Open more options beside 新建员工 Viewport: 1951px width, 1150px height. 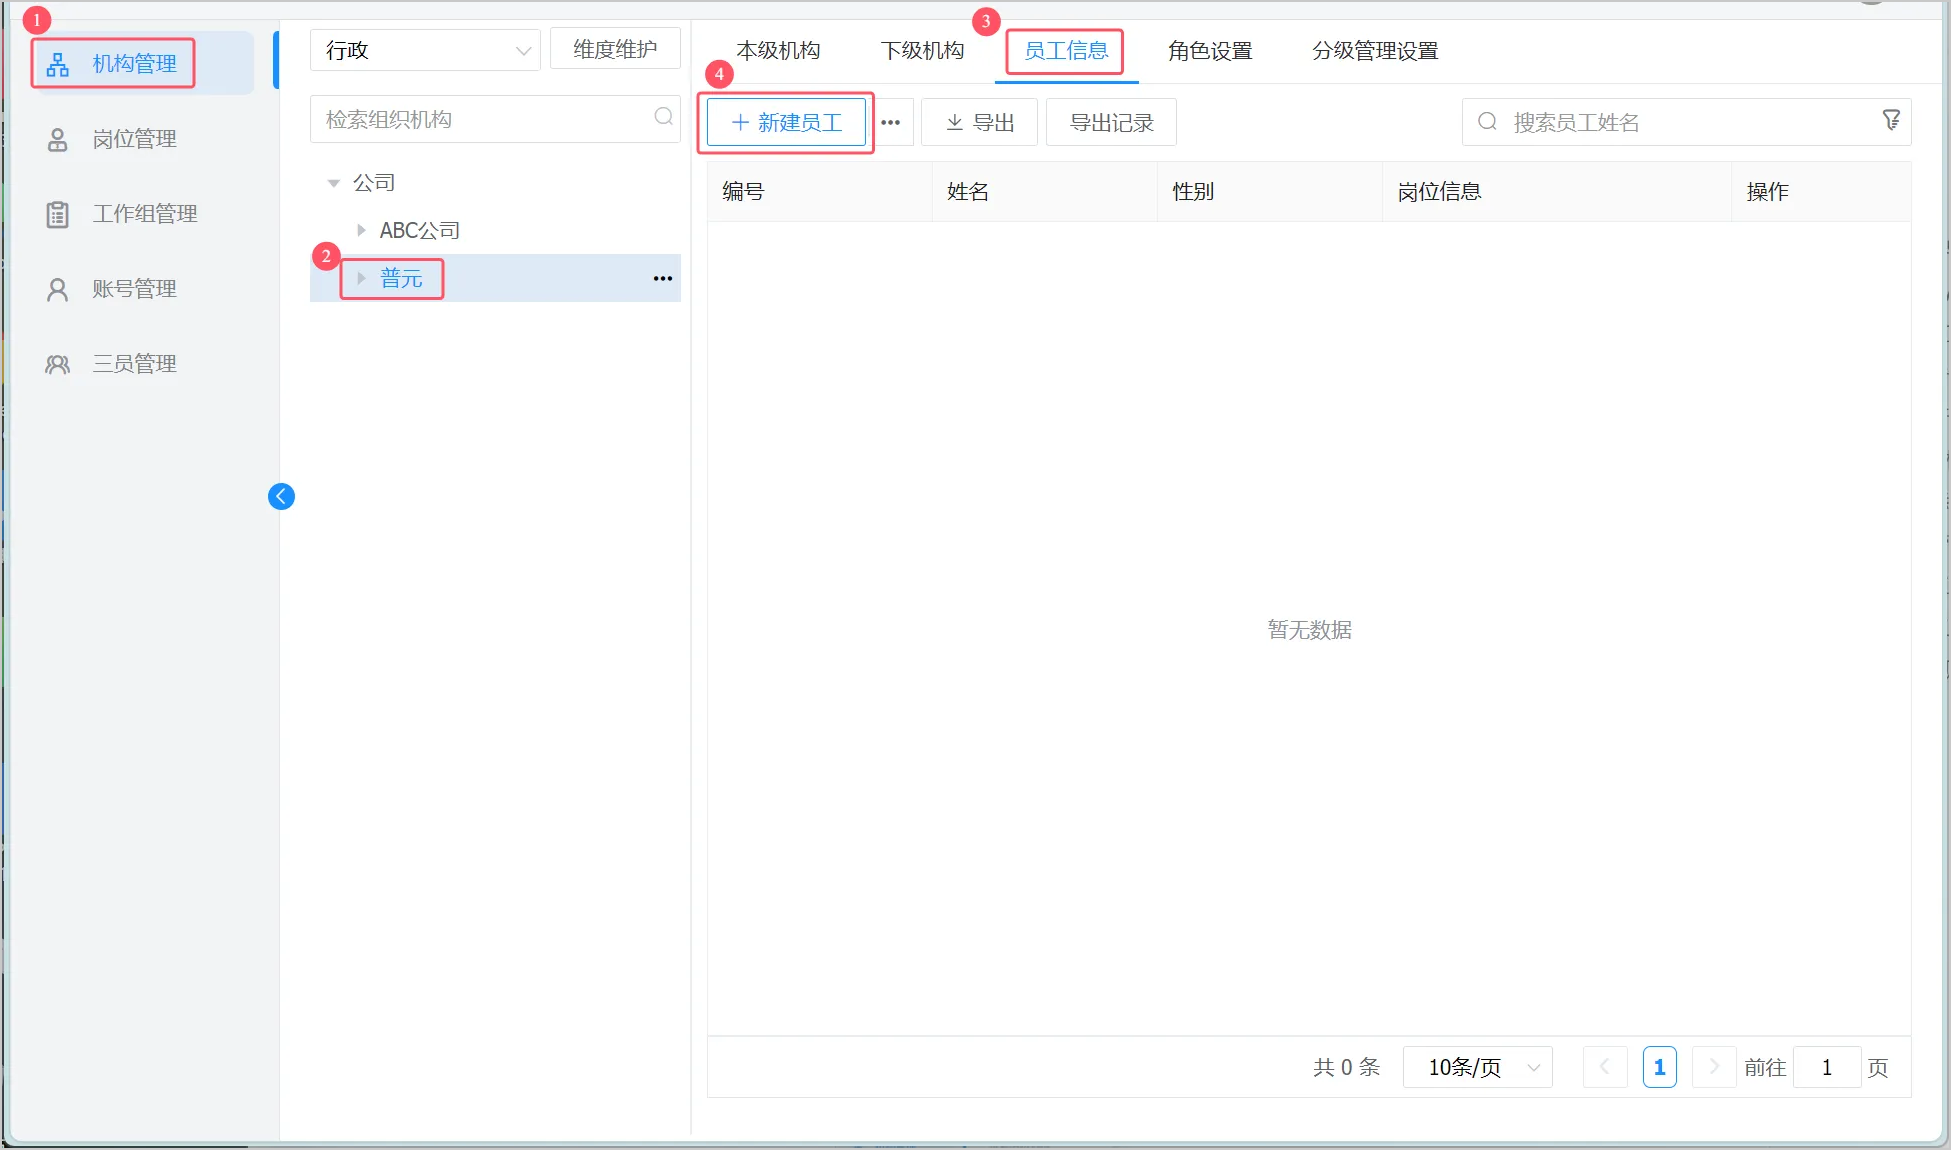point(890,123)
